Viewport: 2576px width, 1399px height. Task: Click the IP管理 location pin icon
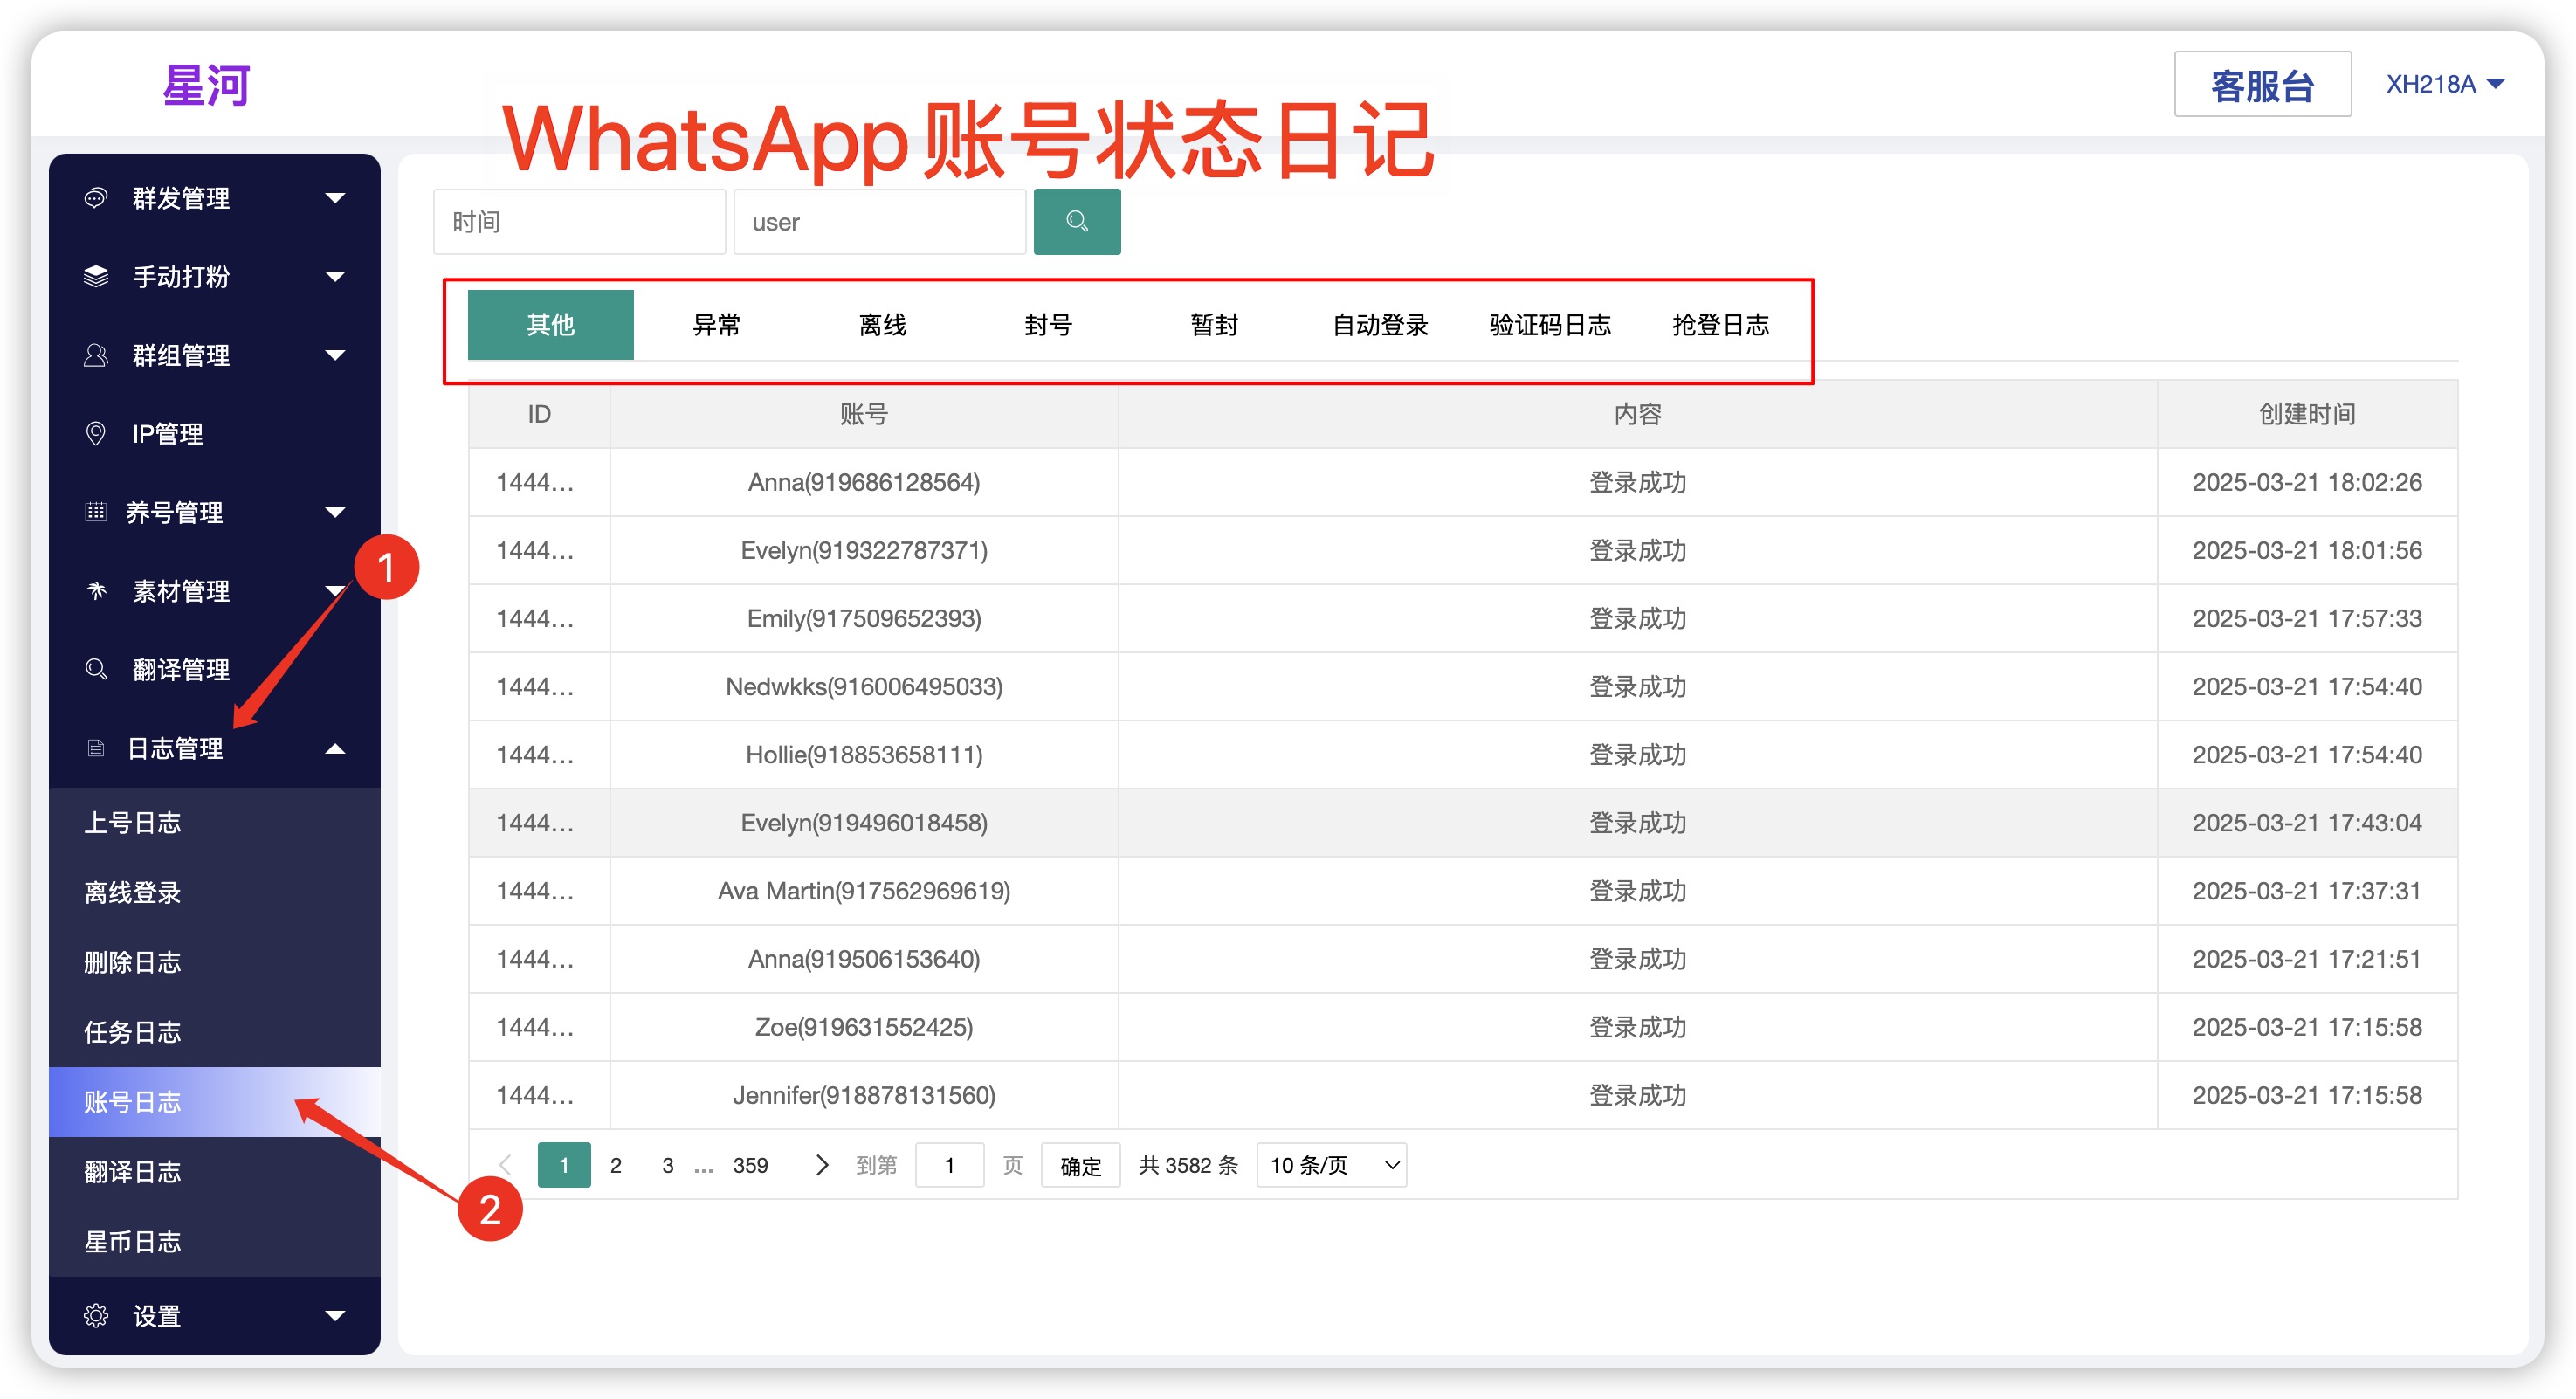coord(95,433)
